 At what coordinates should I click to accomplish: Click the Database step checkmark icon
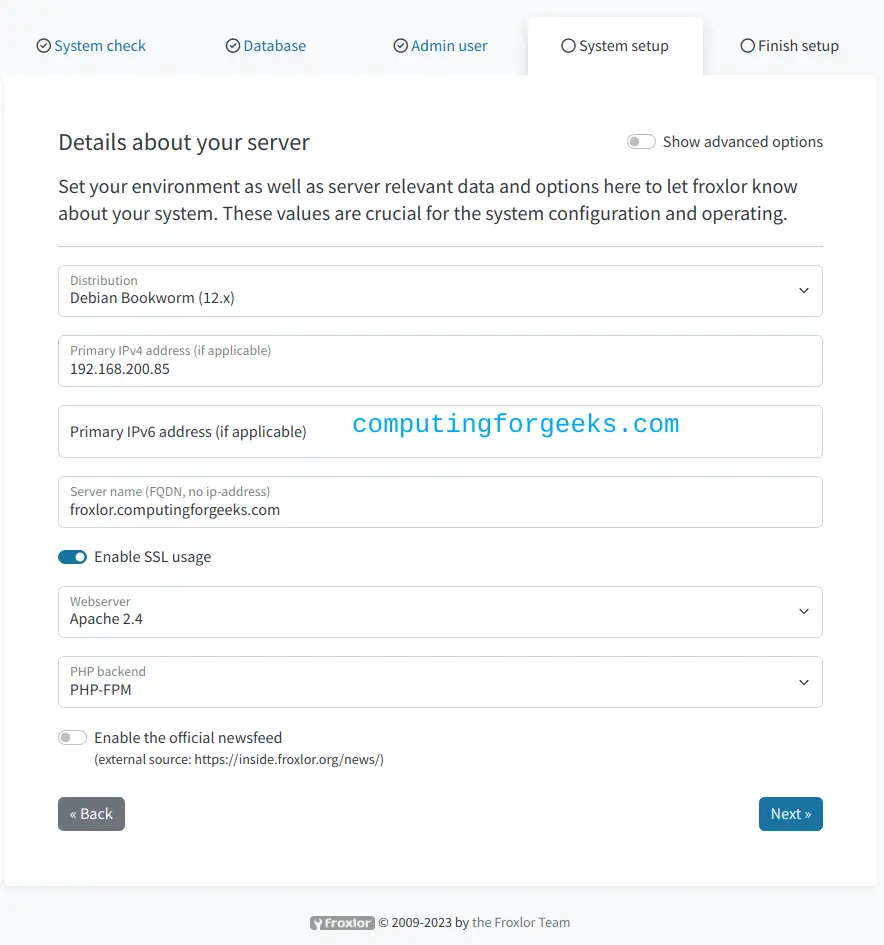tap(233, 46)
